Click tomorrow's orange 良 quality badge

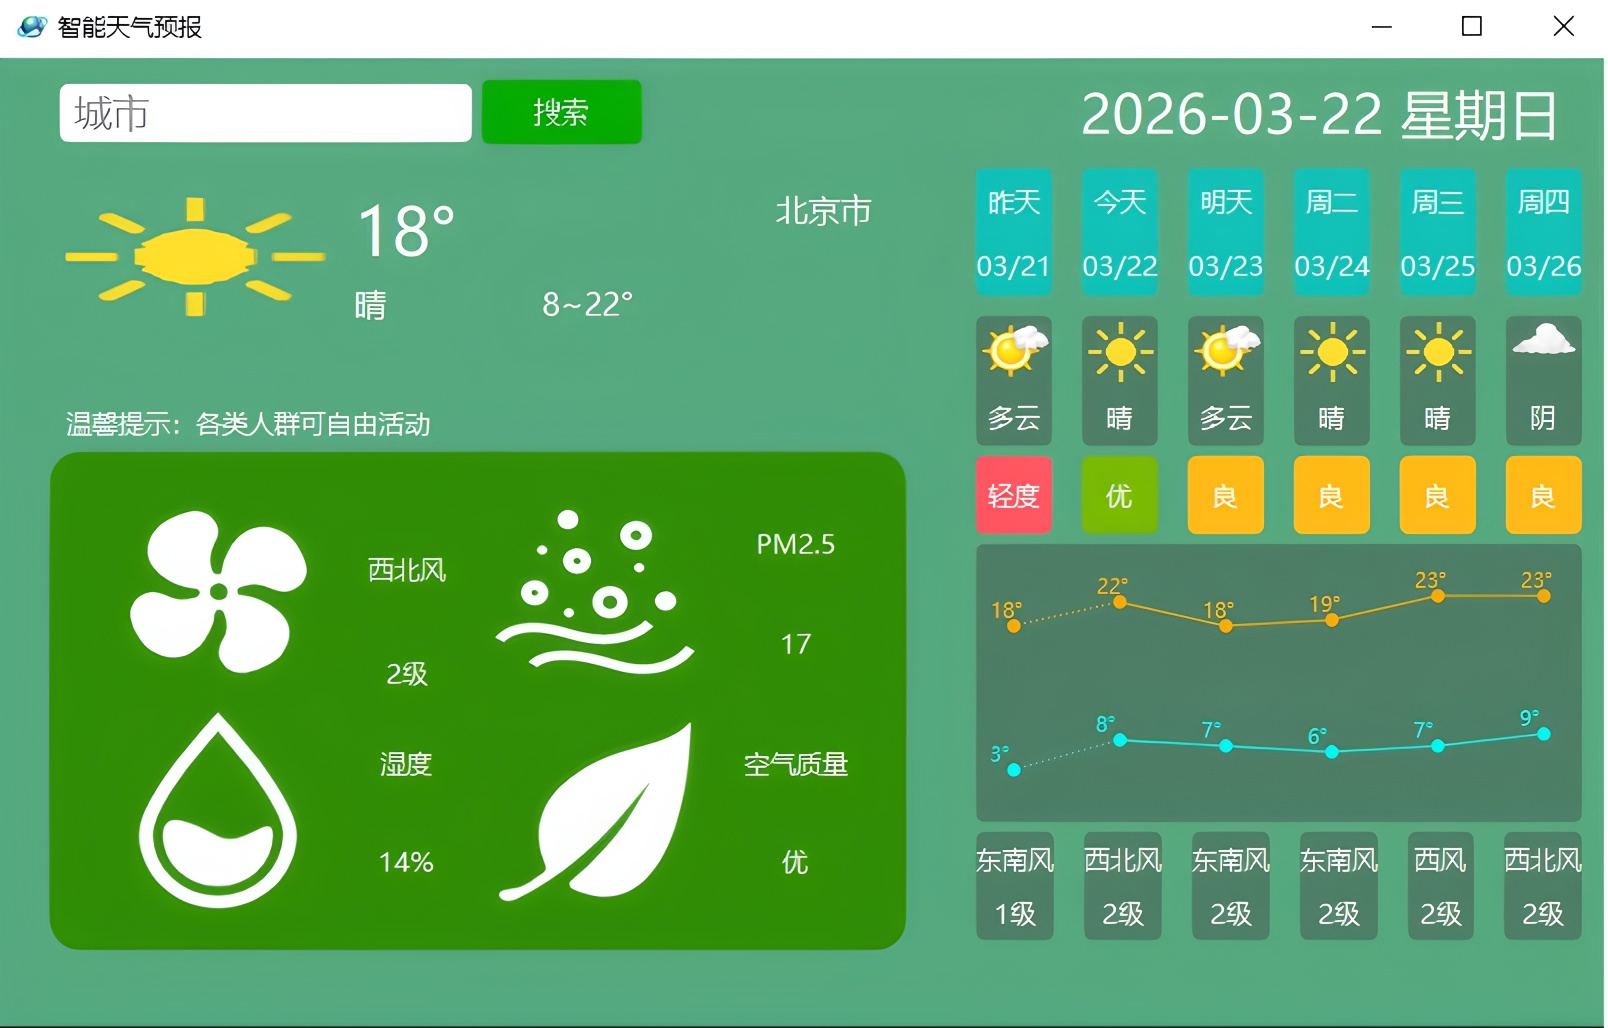pos(1226,495)
